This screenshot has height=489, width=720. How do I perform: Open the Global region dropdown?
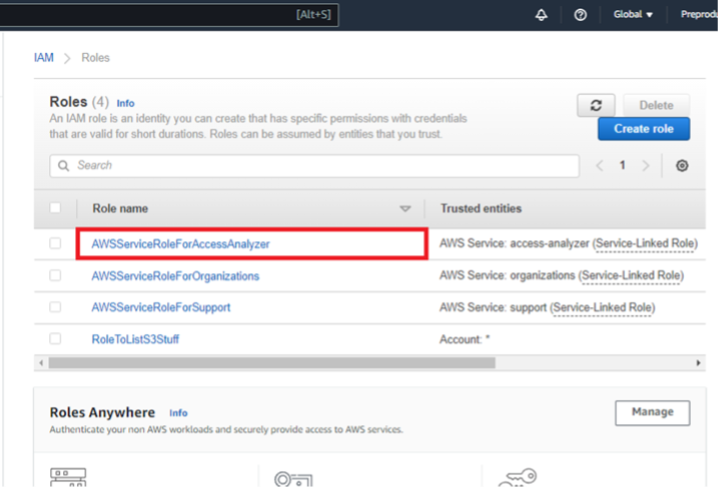633,14
